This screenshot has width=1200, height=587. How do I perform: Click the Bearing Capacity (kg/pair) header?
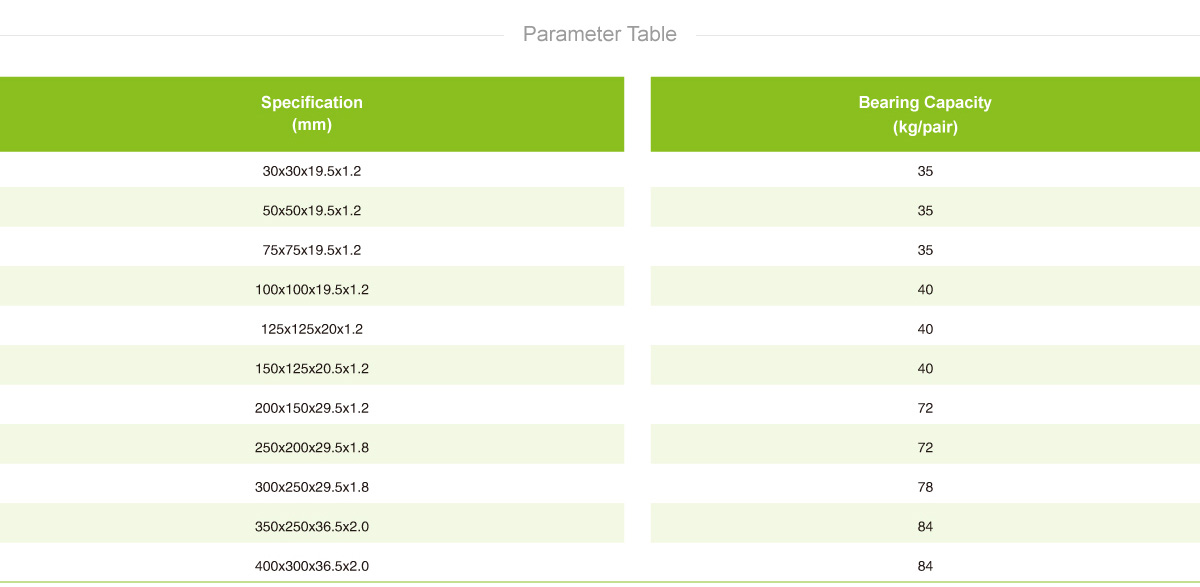click(x=925, y=114)
